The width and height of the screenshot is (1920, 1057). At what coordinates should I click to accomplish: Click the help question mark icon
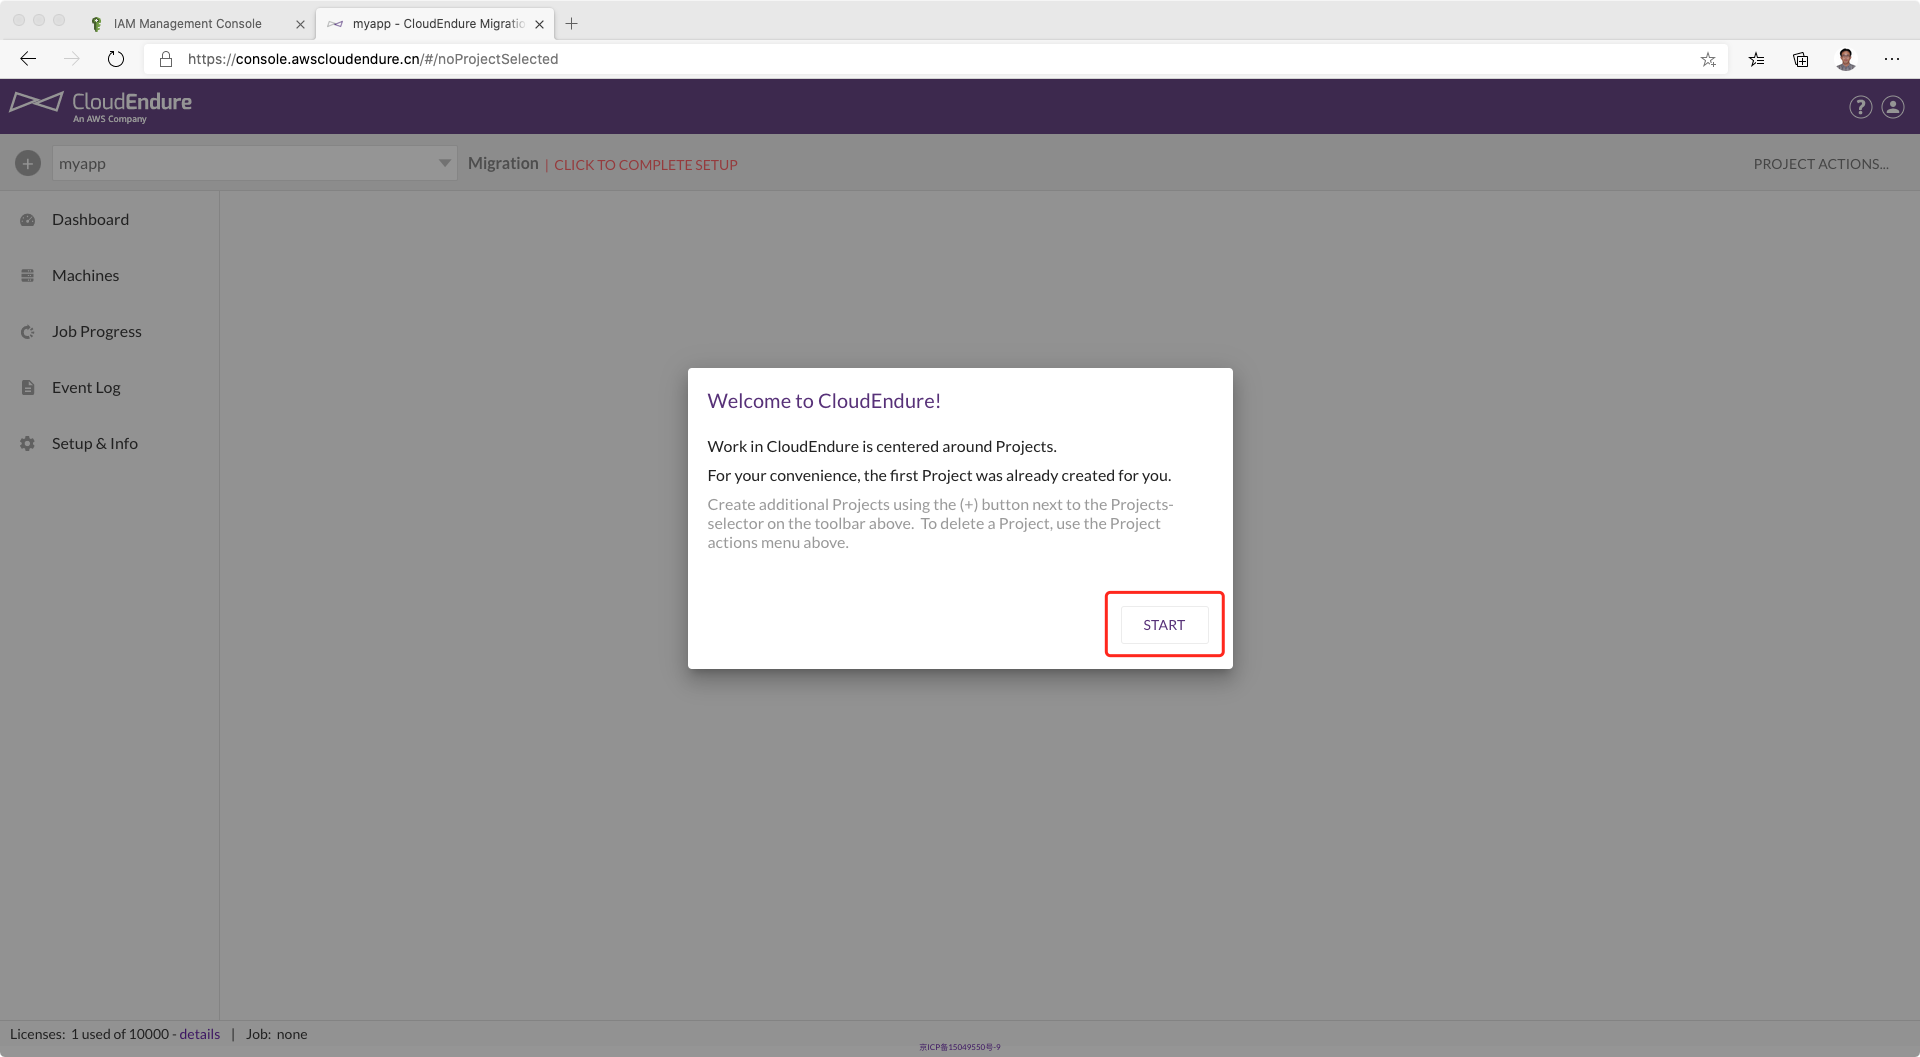[1860, 107]
